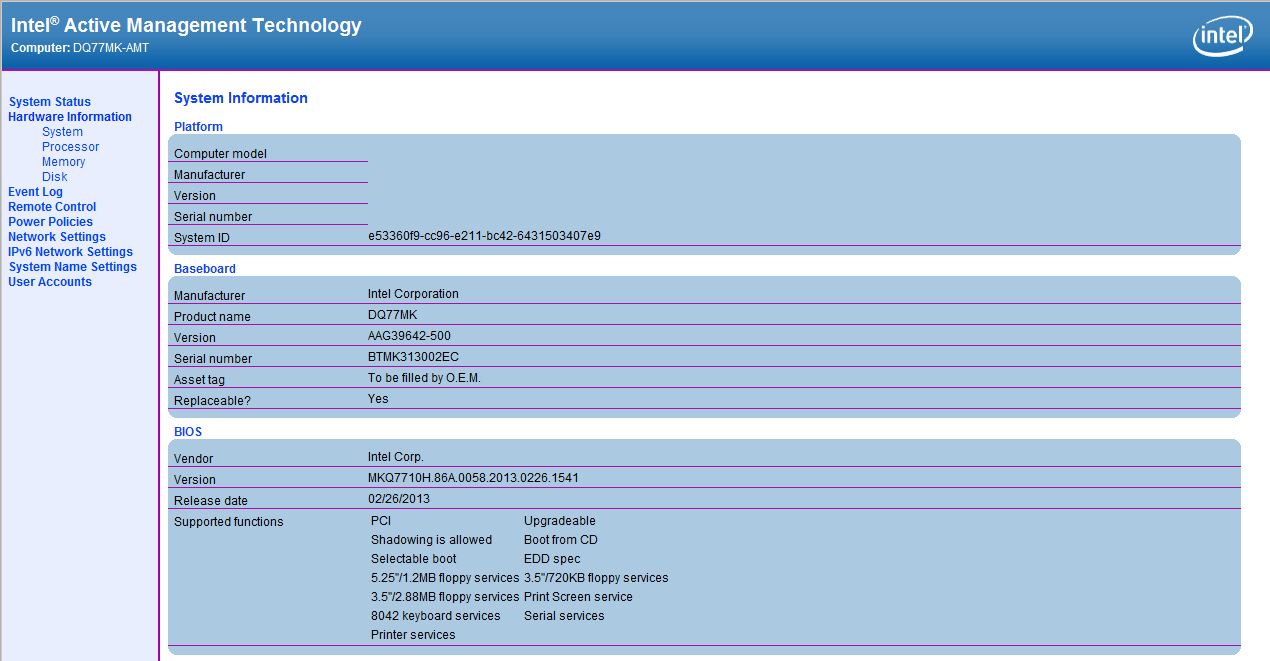Click the BIOS section heading

tap(188, 432)
